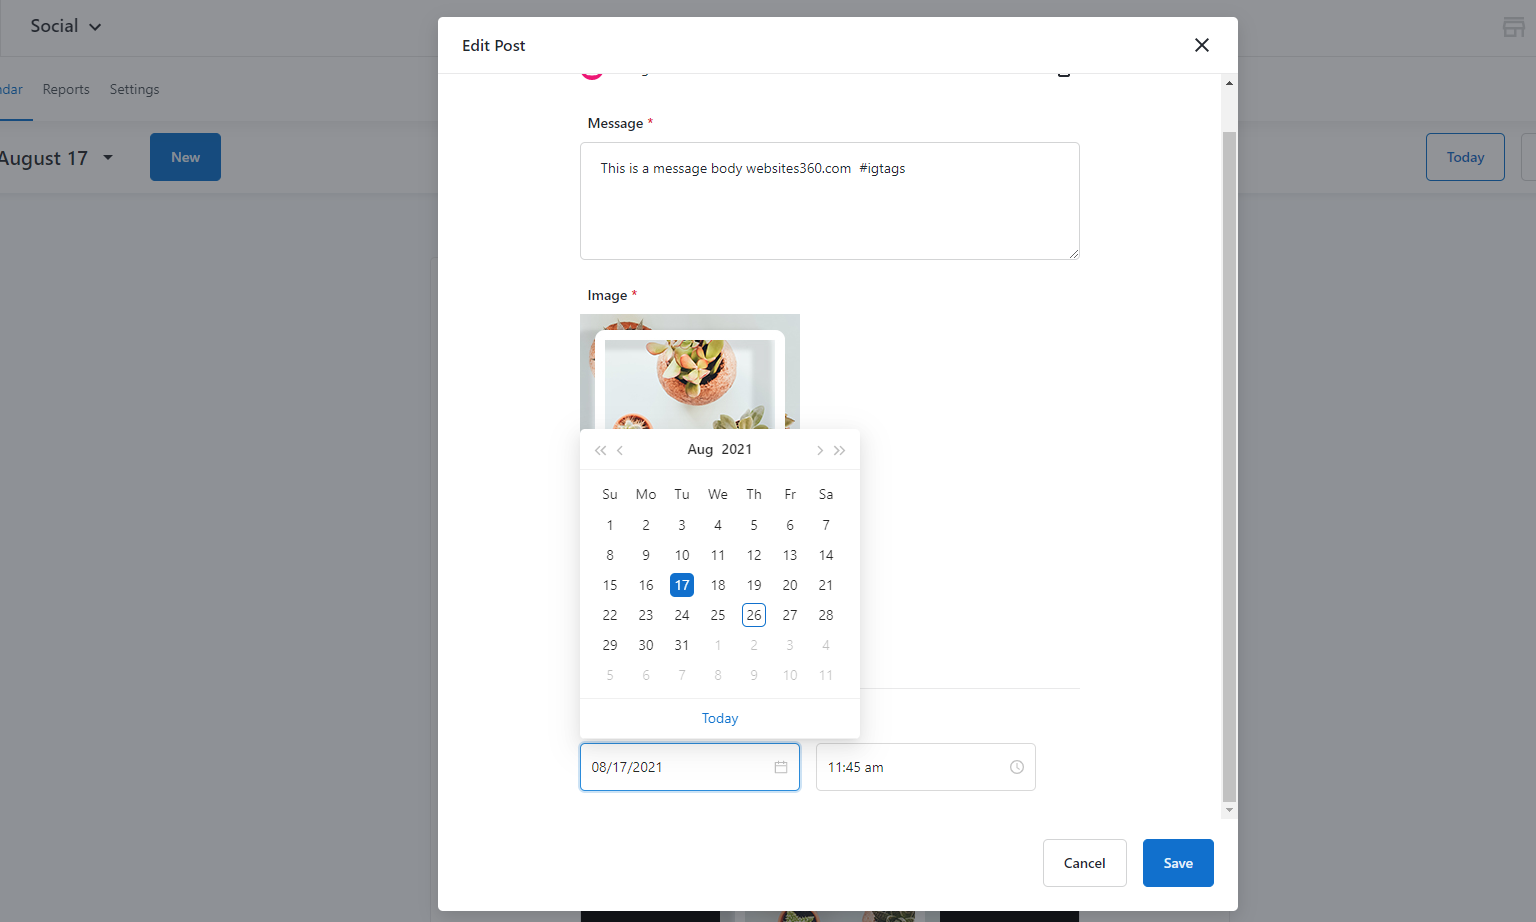1536x922 pixels.
Task: Close the Edit Post dialog
Action: (x=1202, y=45)
